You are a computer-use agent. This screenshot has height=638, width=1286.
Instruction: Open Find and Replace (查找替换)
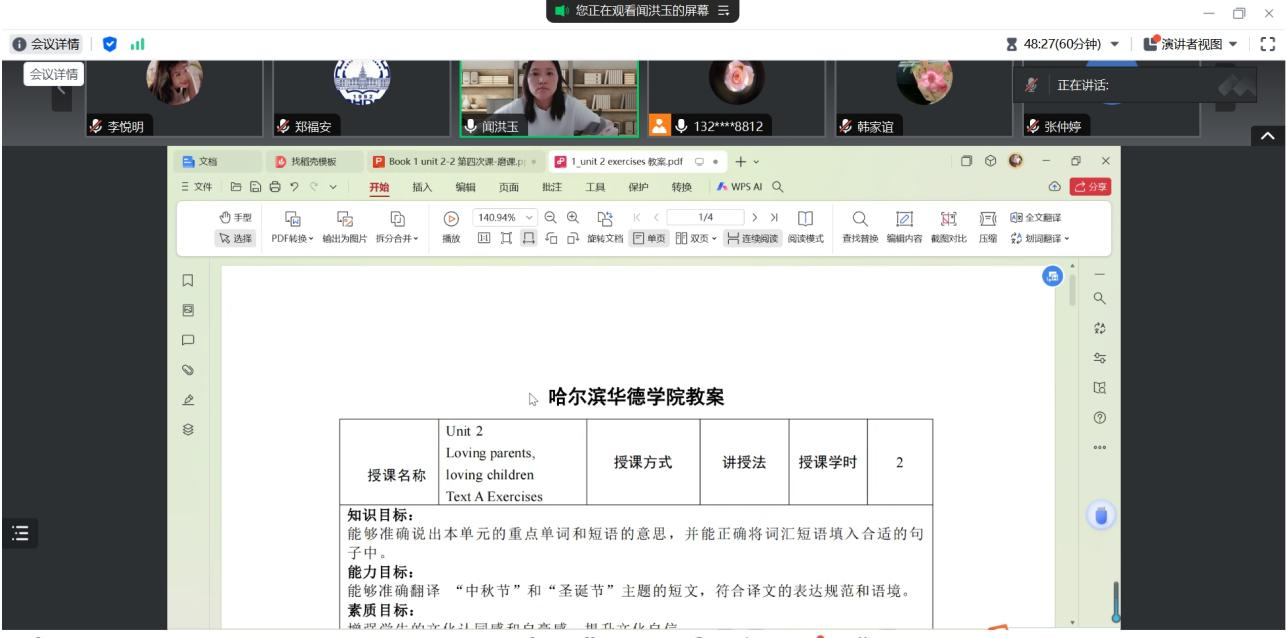(x=859, y=226)
